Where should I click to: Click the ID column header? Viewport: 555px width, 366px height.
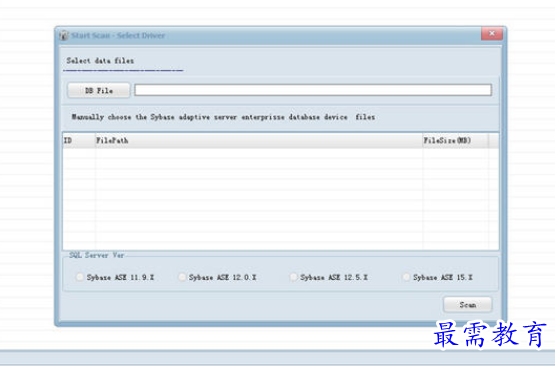(x=79, y=141)
